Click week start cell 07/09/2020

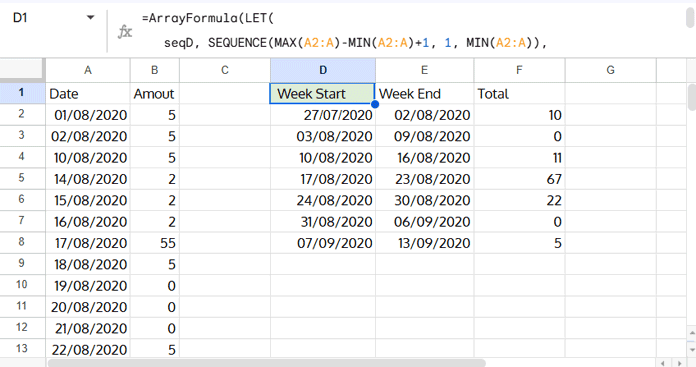[x=323, y=243]
